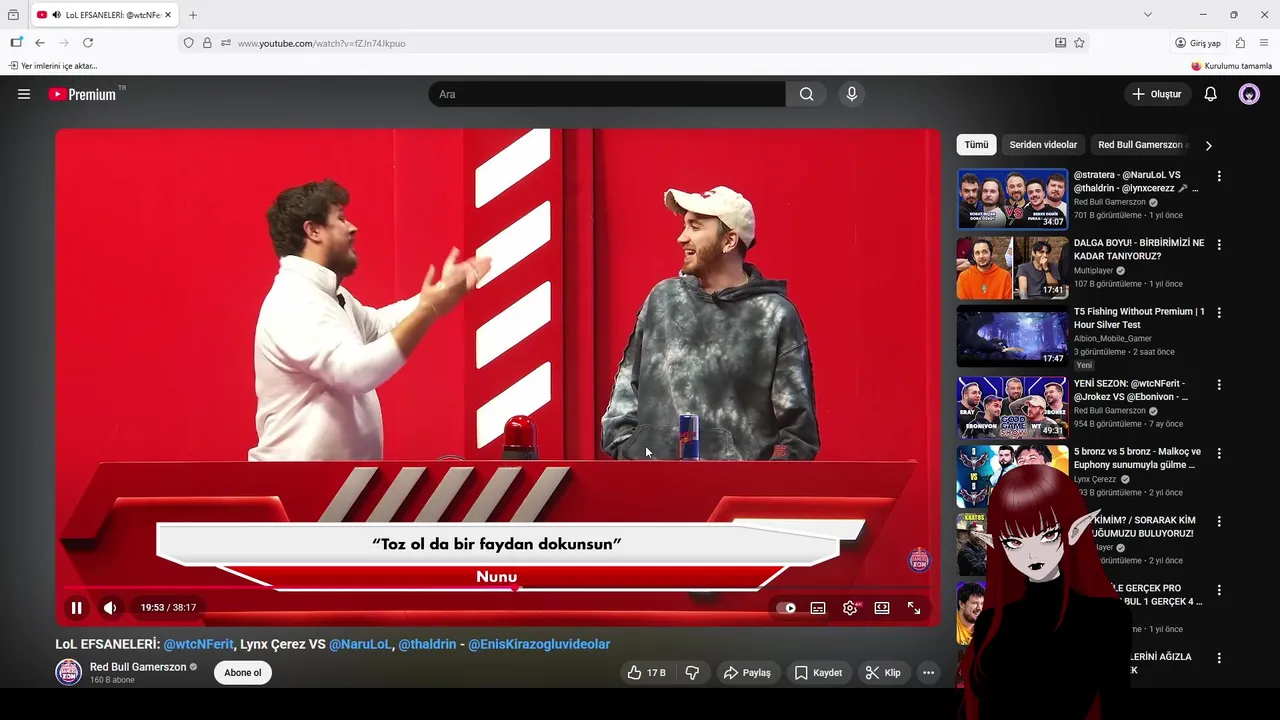Reload the page in the browser

(x=88, y=43)
